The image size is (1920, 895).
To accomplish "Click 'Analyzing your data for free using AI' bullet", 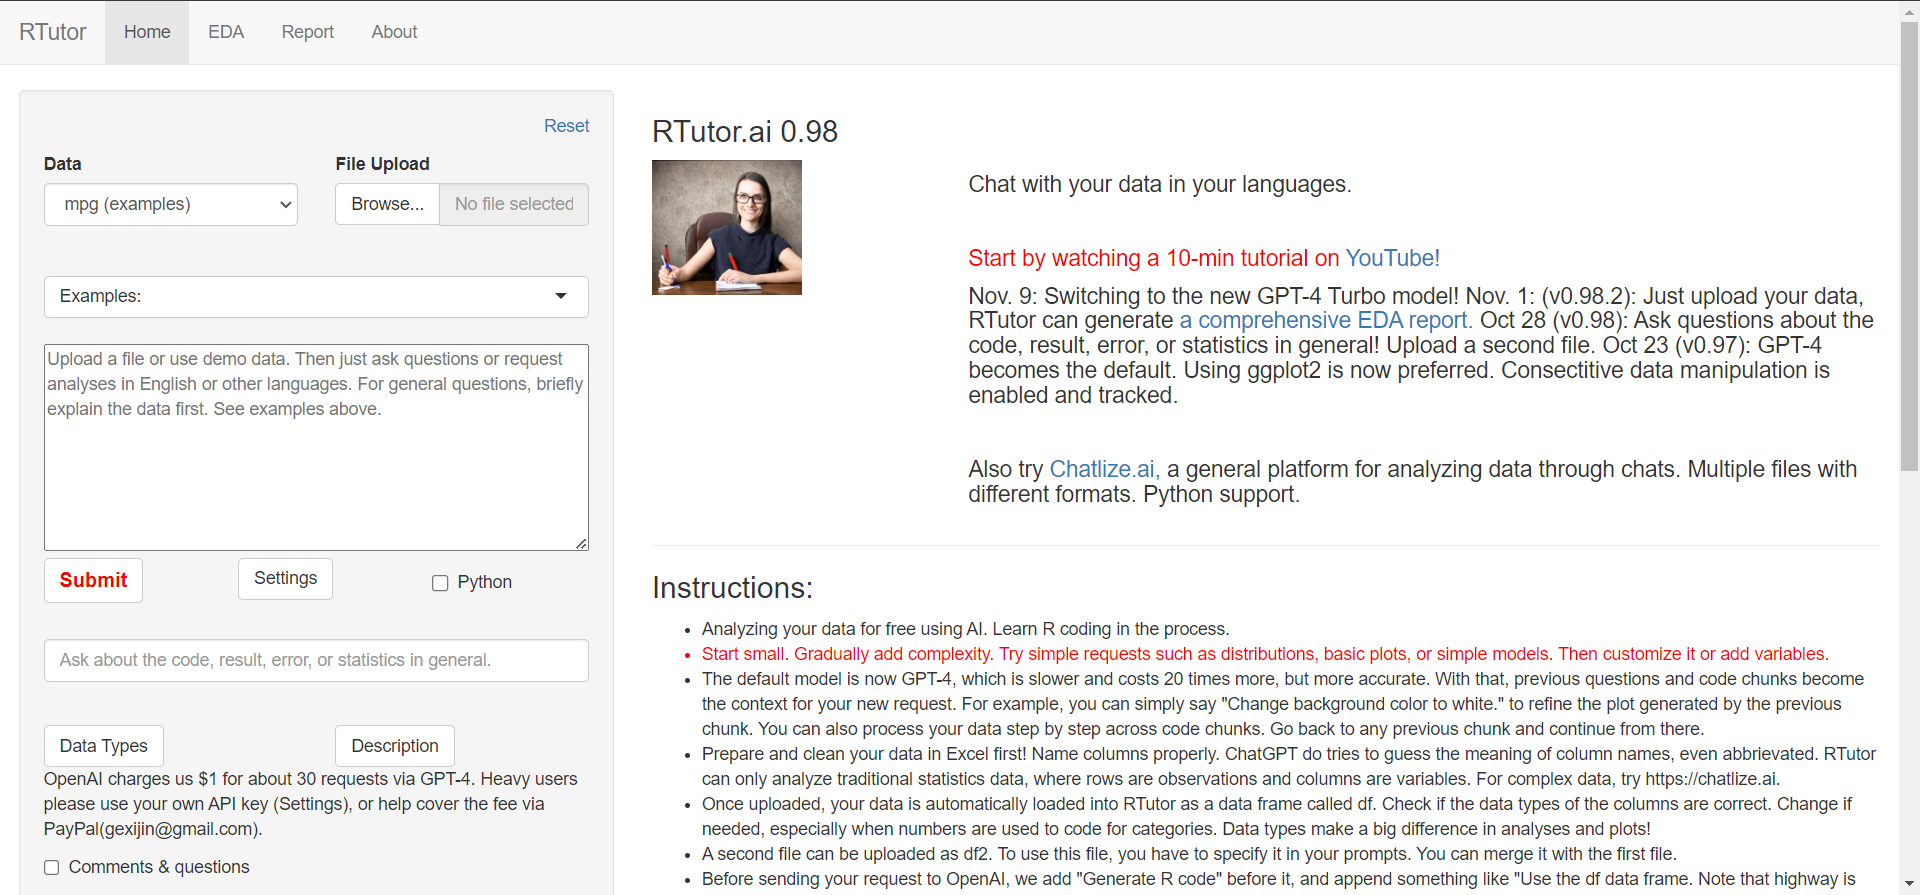I will tap(966, 629).
